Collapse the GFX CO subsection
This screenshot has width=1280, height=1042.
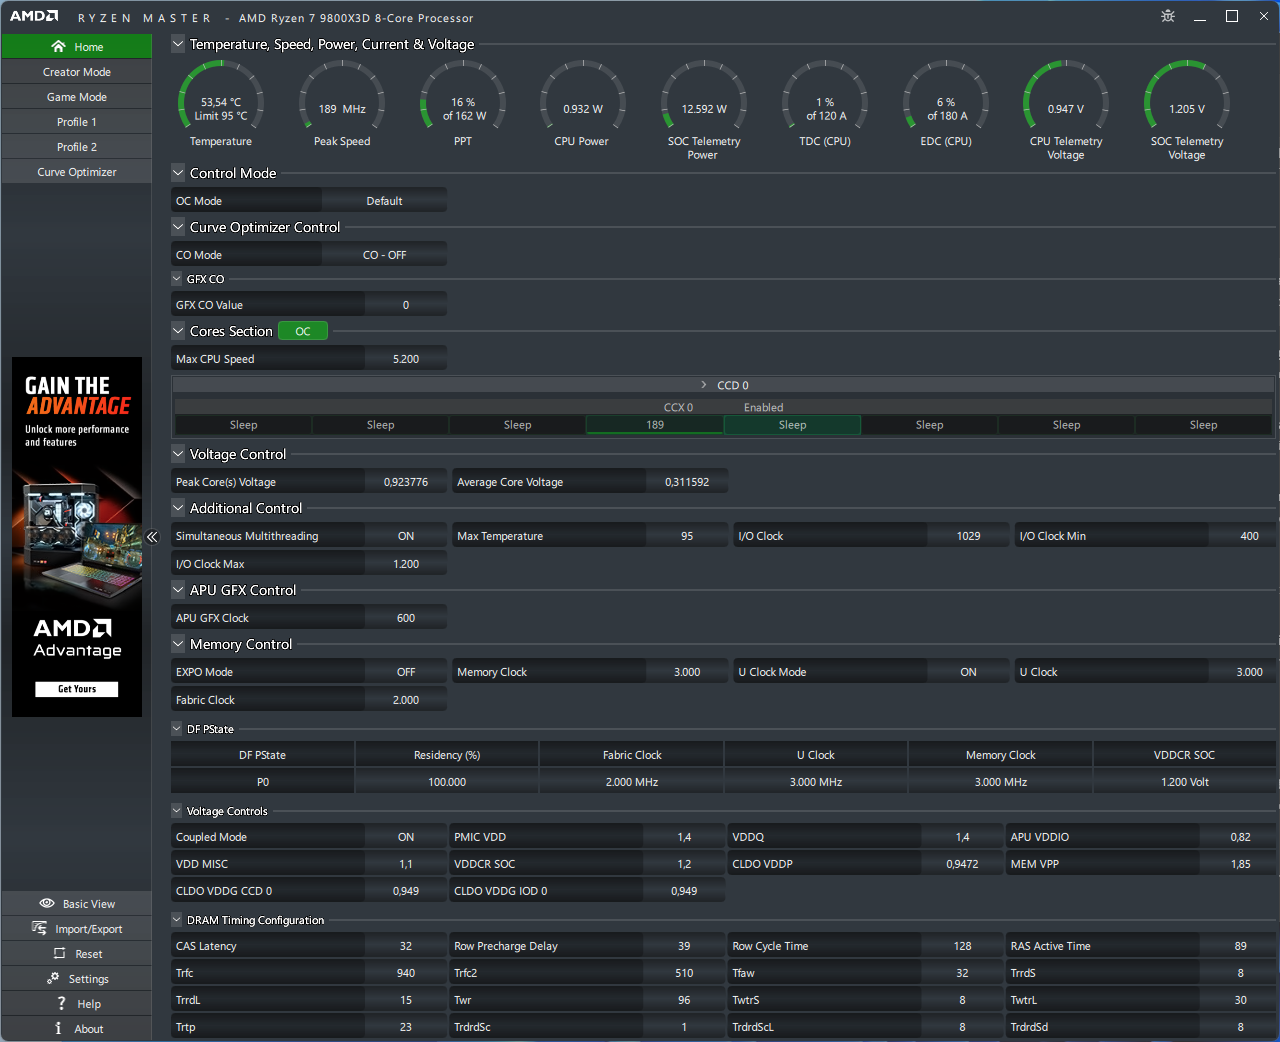(x=177, y=279)
